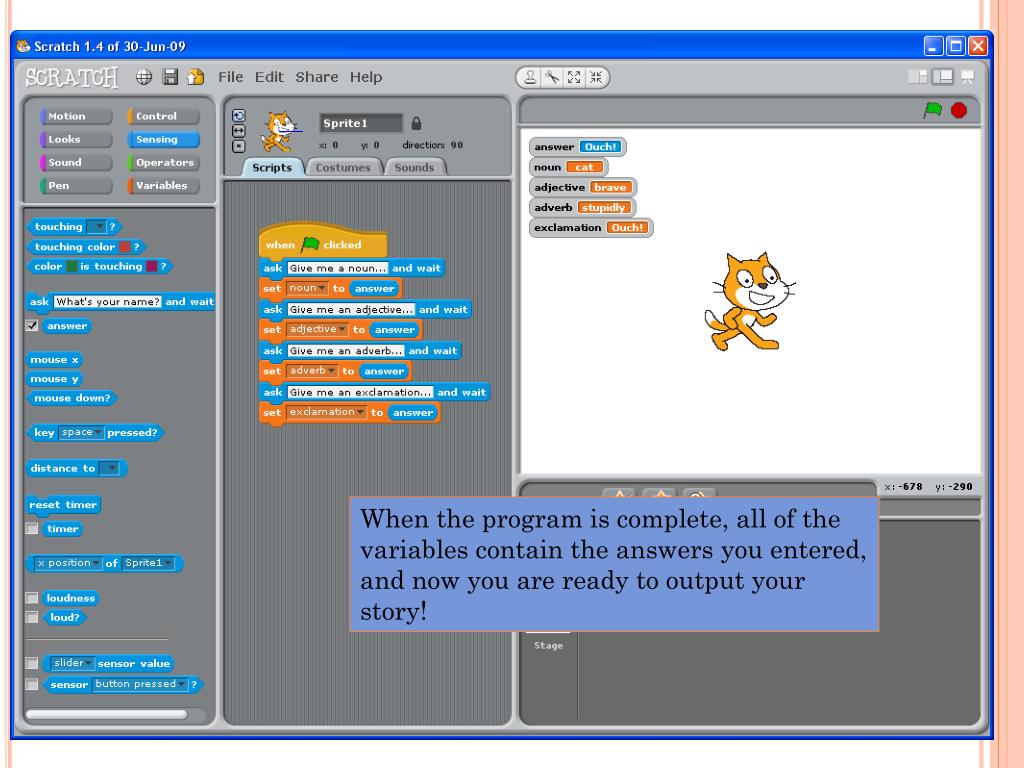Select the Sensing block category
The width and height of the screenshot is (1024, 768).
(x=163, y=139)
